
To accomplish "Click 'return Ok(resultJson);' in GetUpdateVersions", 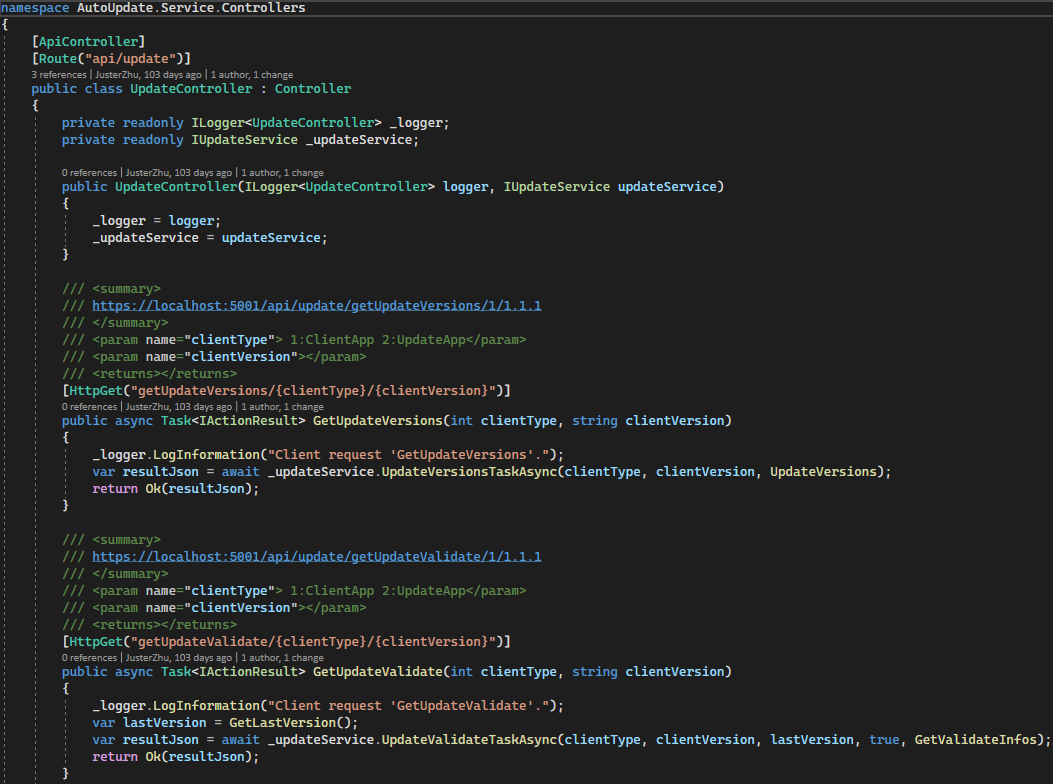I will [x=175, y=489].
